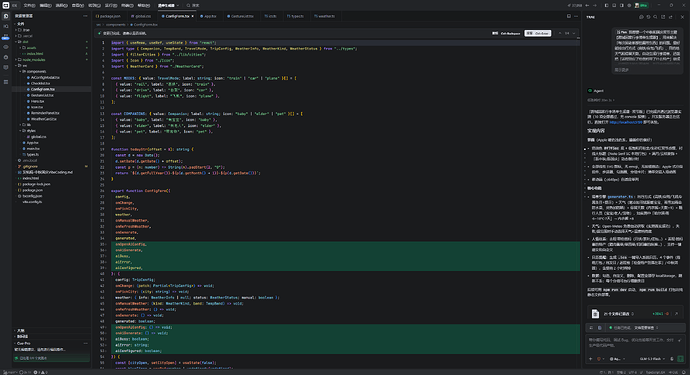Click the plus attach button in chat input
This screenshot has width=690, height=375.
click(591, 359)
